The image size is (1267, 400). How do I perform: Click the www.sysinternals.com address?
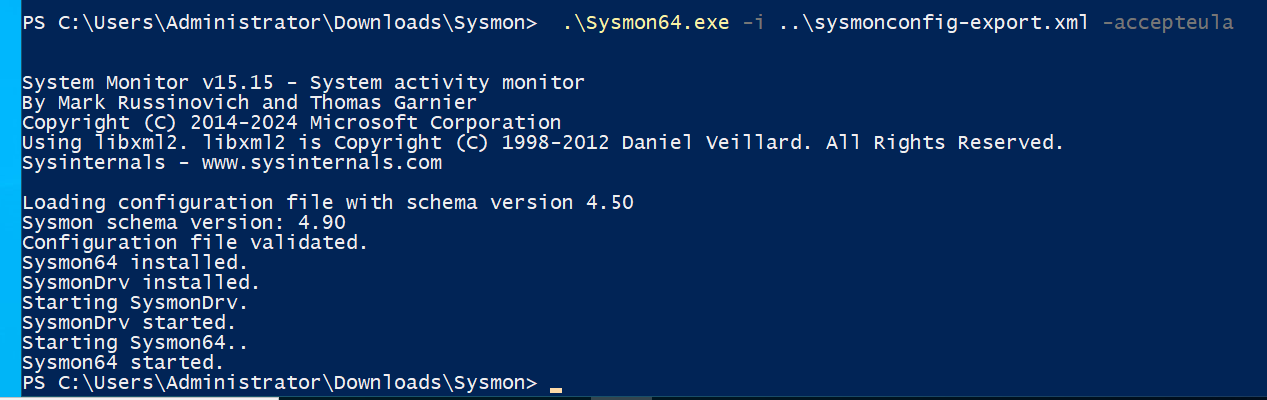[x=321, y=162]
